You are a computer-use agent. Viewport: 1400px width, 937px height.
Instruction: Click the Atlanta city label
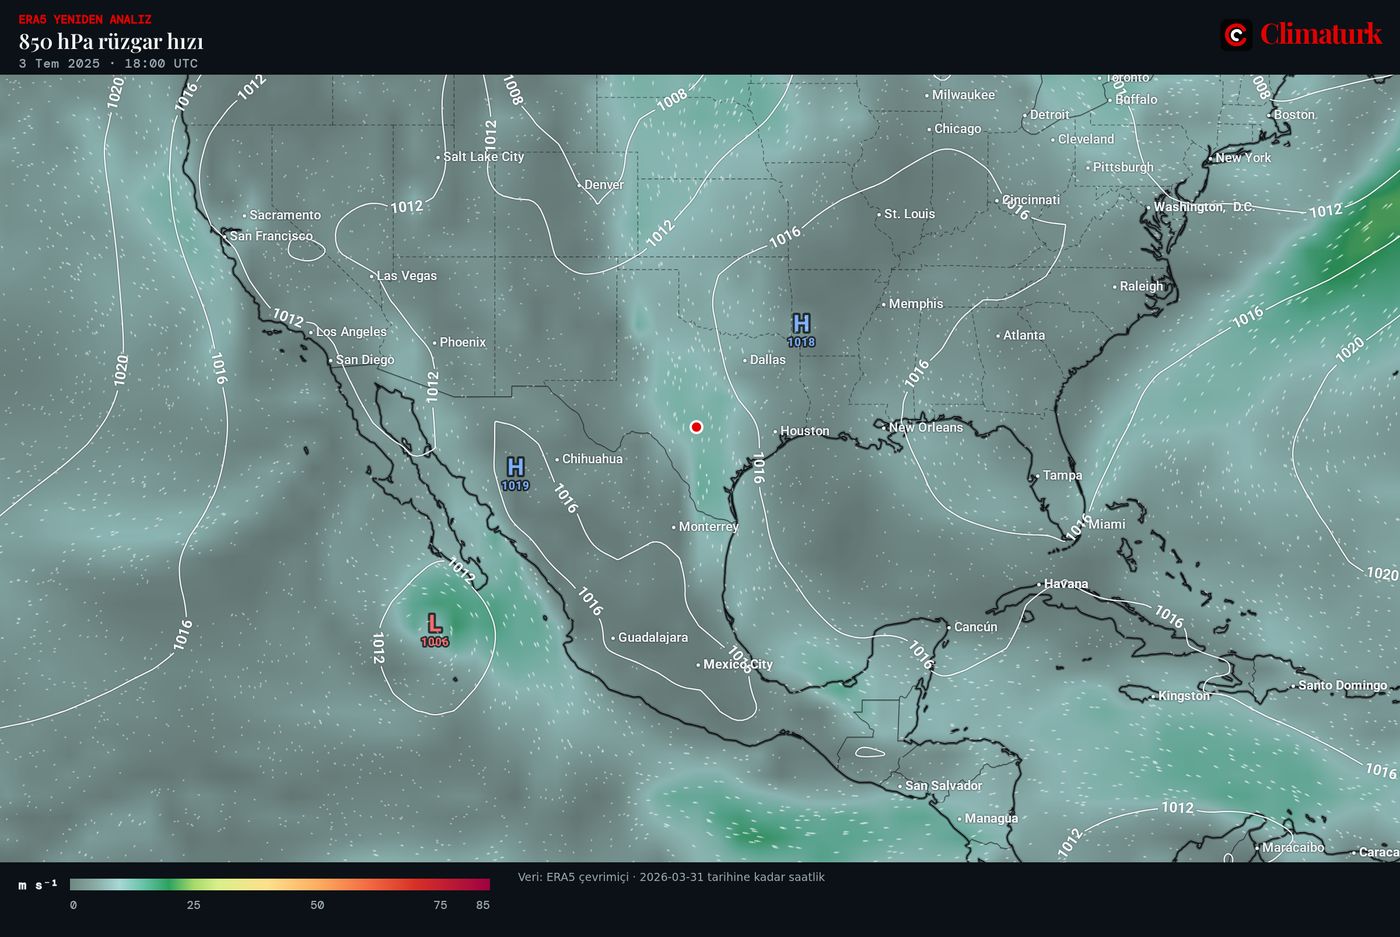1024,335
